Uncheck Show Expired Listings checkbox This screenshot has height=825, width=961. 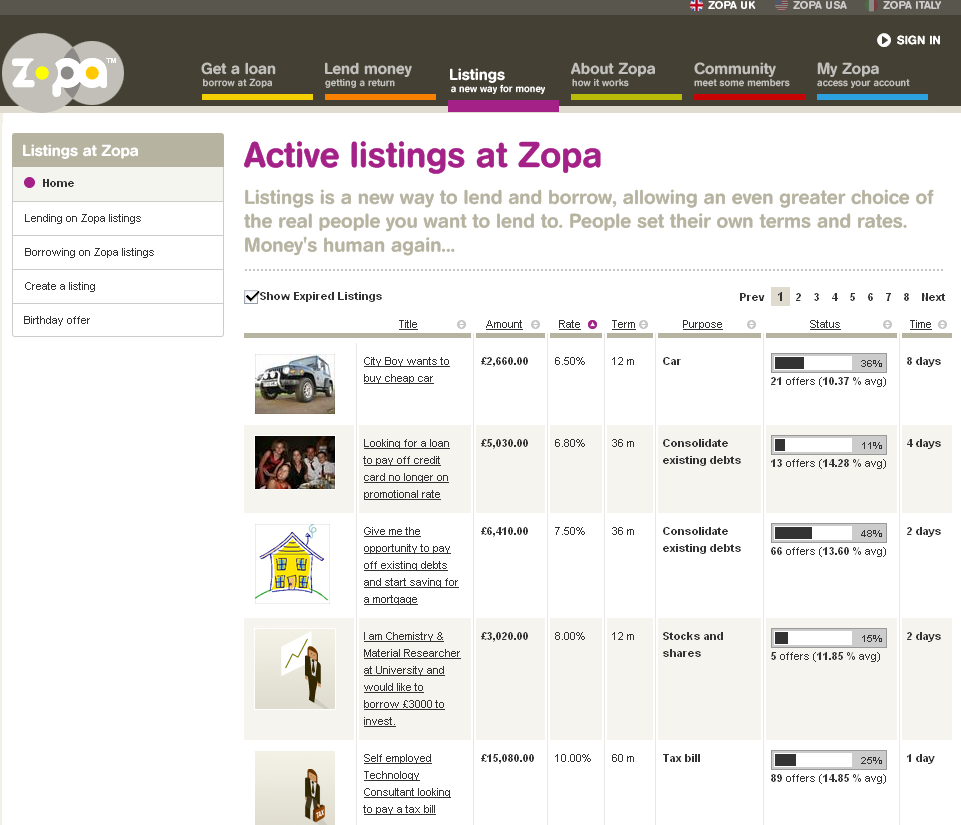pyautogui.click(x=251, y=297)
